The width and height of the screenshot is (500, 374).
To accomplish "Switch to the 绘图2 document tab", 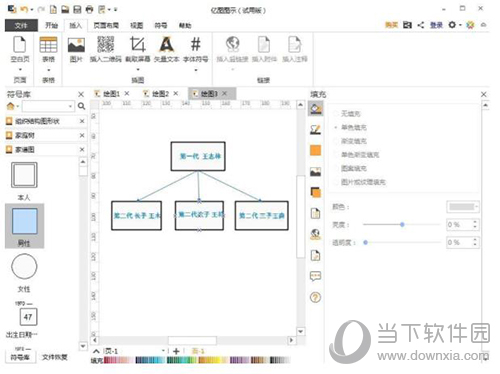I will point(160,94).
